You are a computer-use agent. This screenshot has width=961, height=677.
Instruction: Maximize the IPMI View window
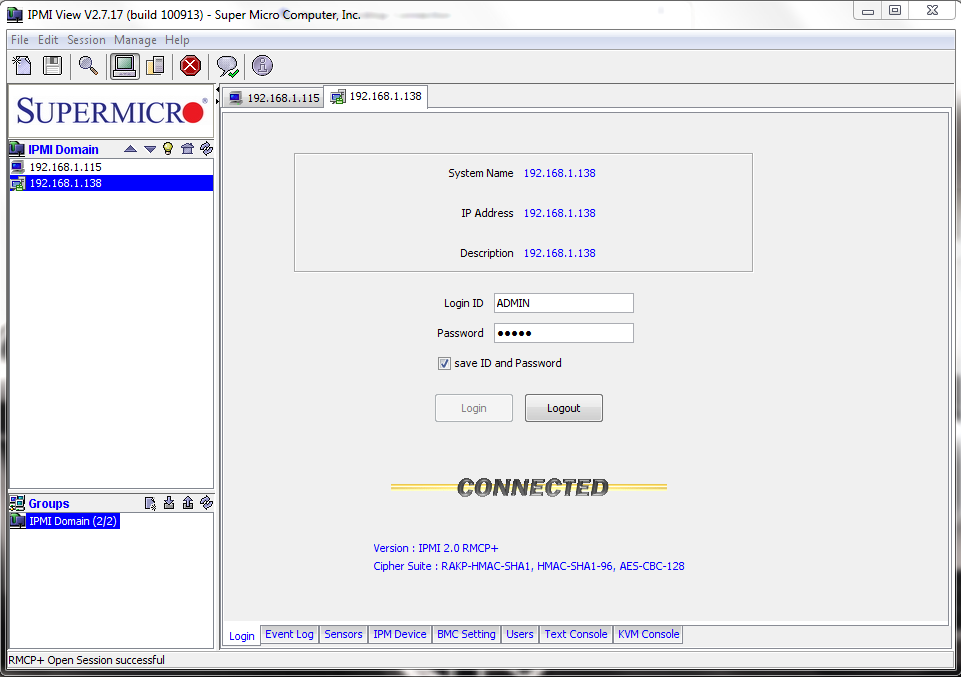[x=895, y=10]
